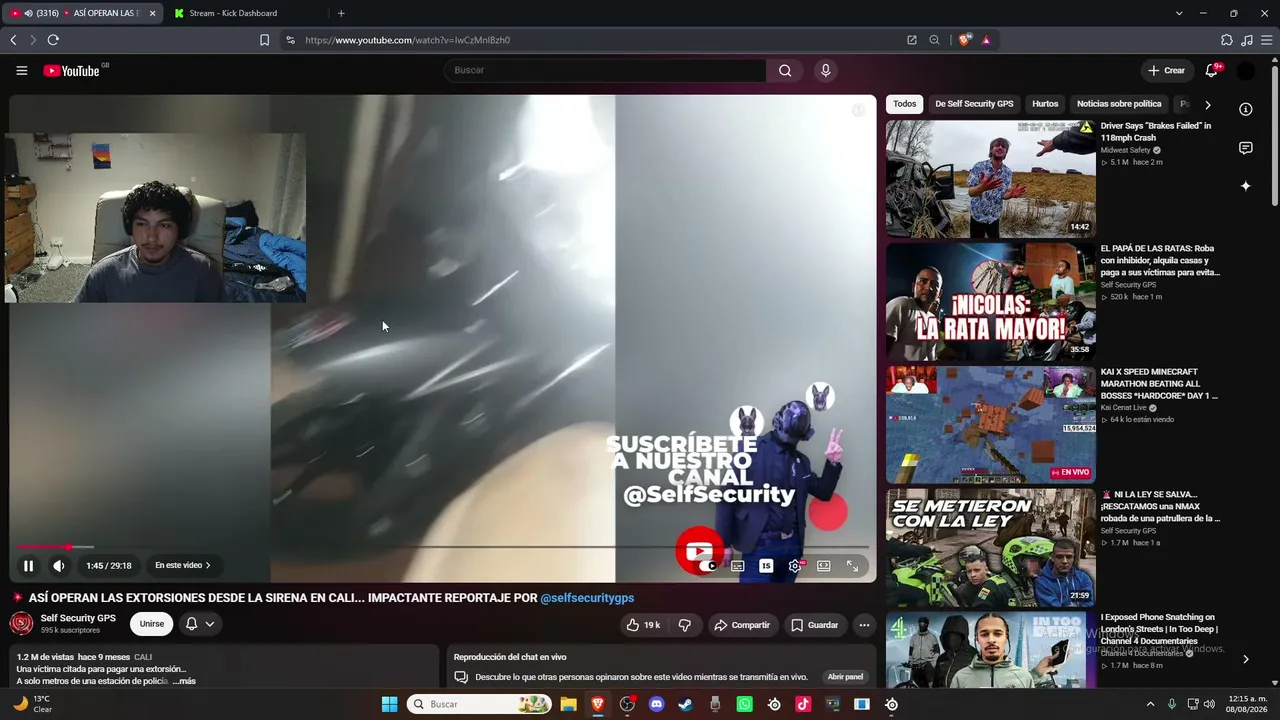
Task: Open the sparkle icon in the side panel
Action: pos(1246,186)
